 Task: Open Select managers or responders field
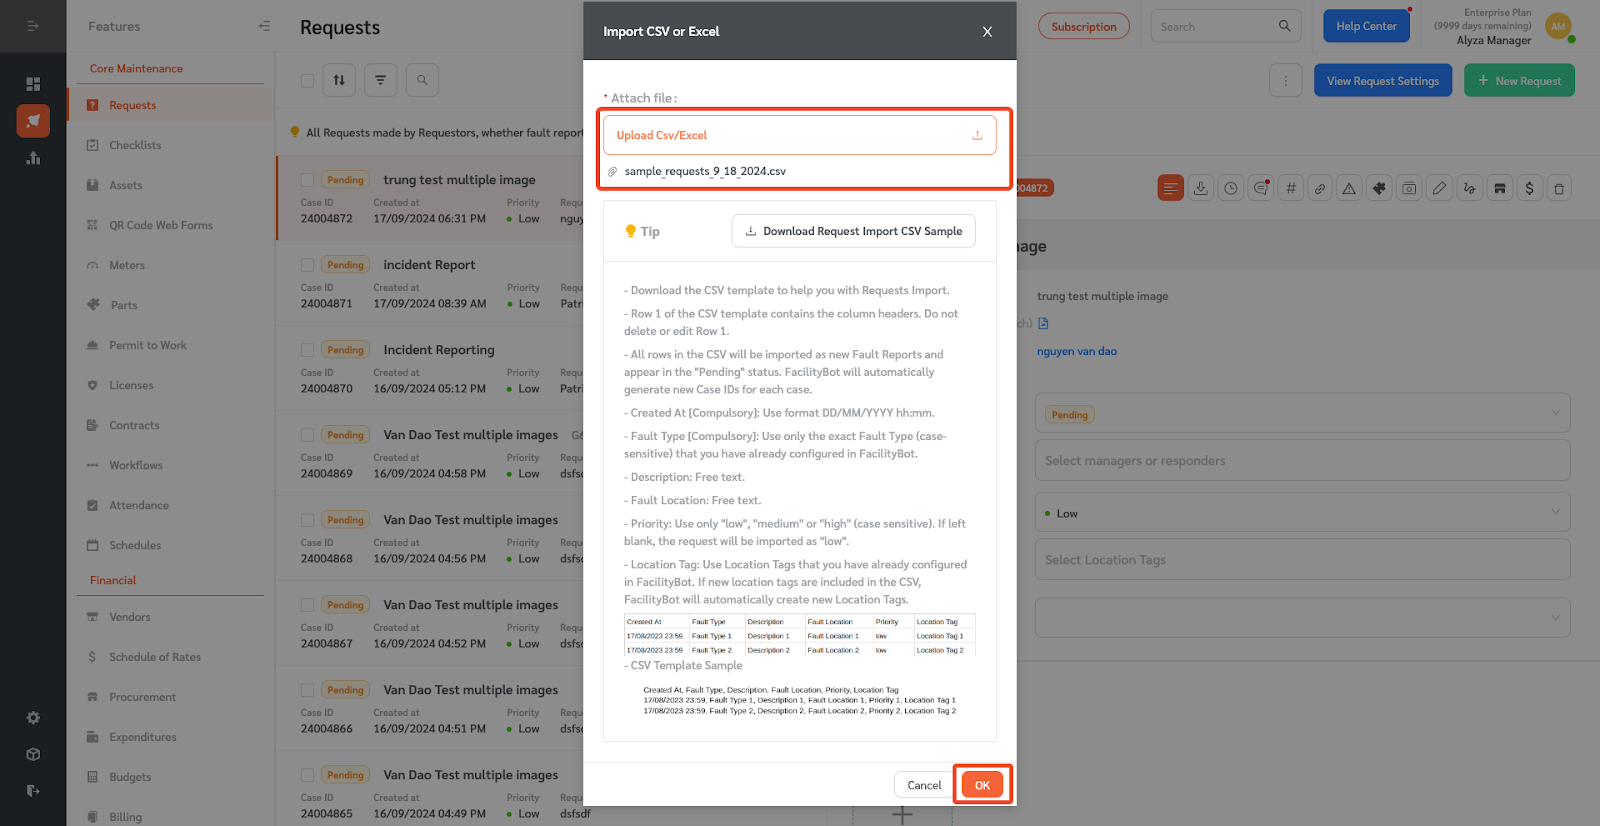tap(1302, 461)
